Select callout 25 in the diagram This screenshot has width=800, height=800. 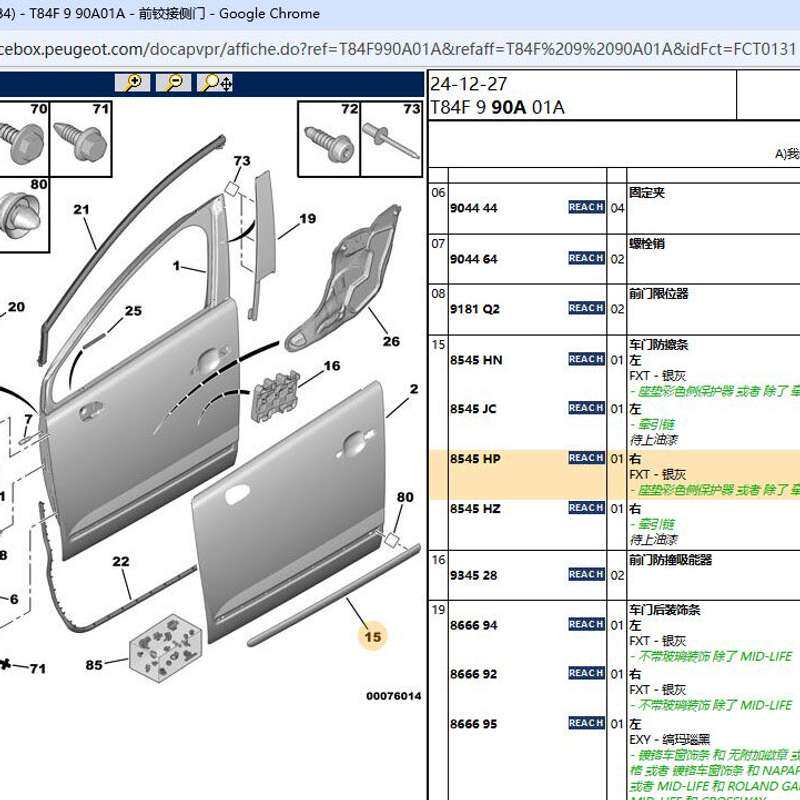click(133, 311)
